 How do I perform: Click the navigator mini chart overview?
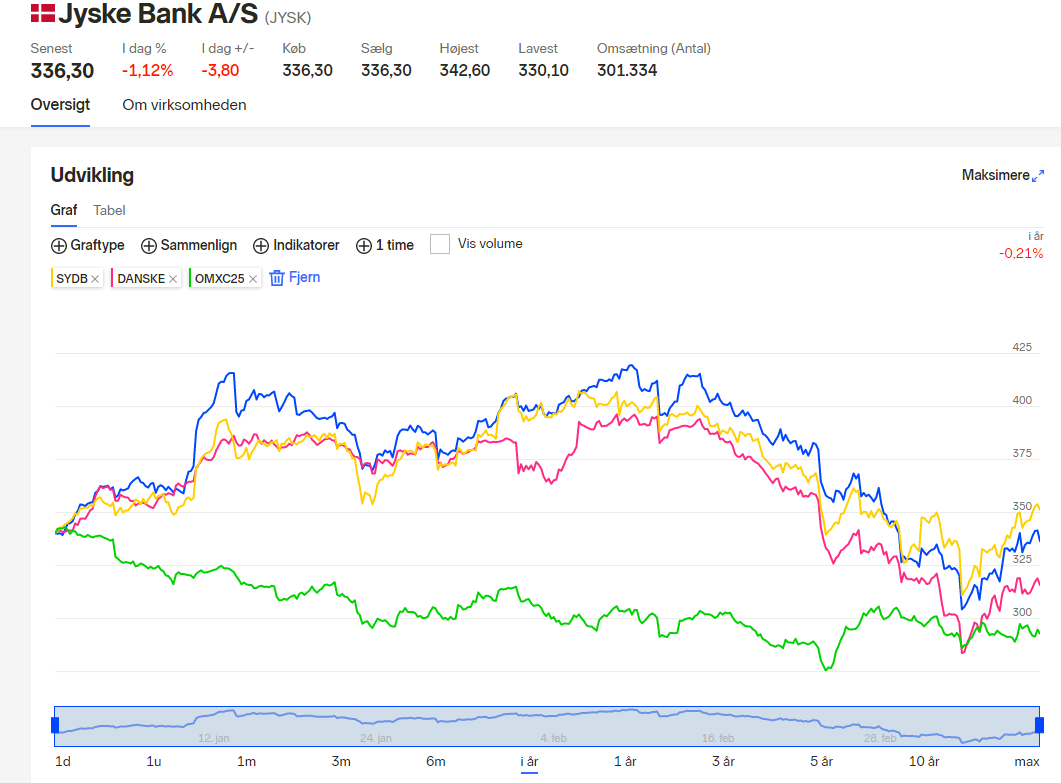click(x=547, y=726)
